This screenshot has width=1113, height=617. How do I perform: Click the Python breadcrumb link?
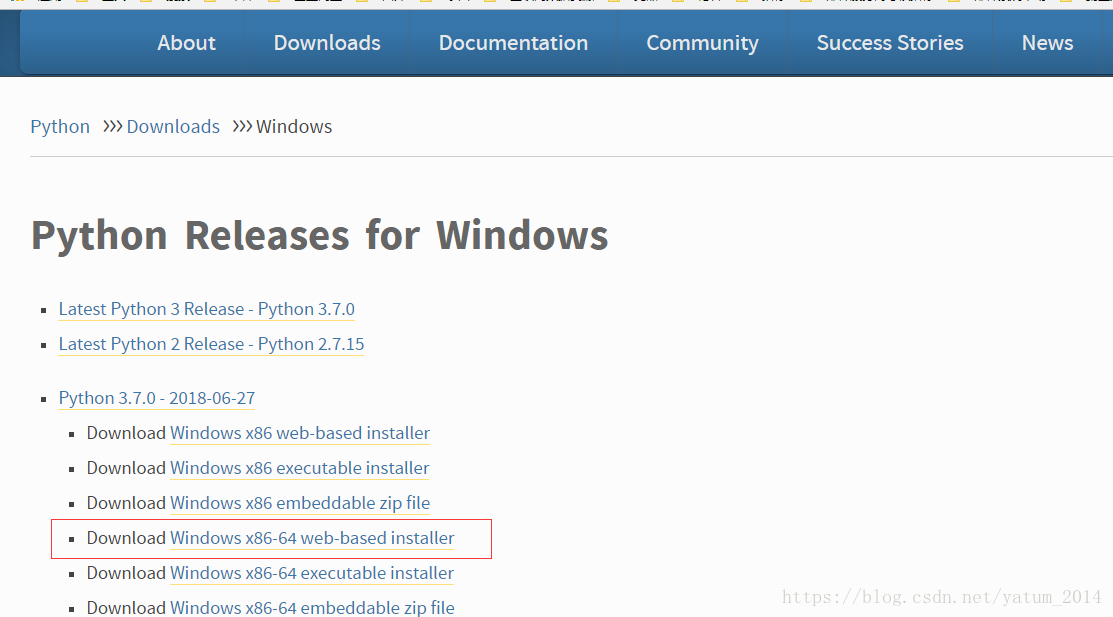click(59, 126)
